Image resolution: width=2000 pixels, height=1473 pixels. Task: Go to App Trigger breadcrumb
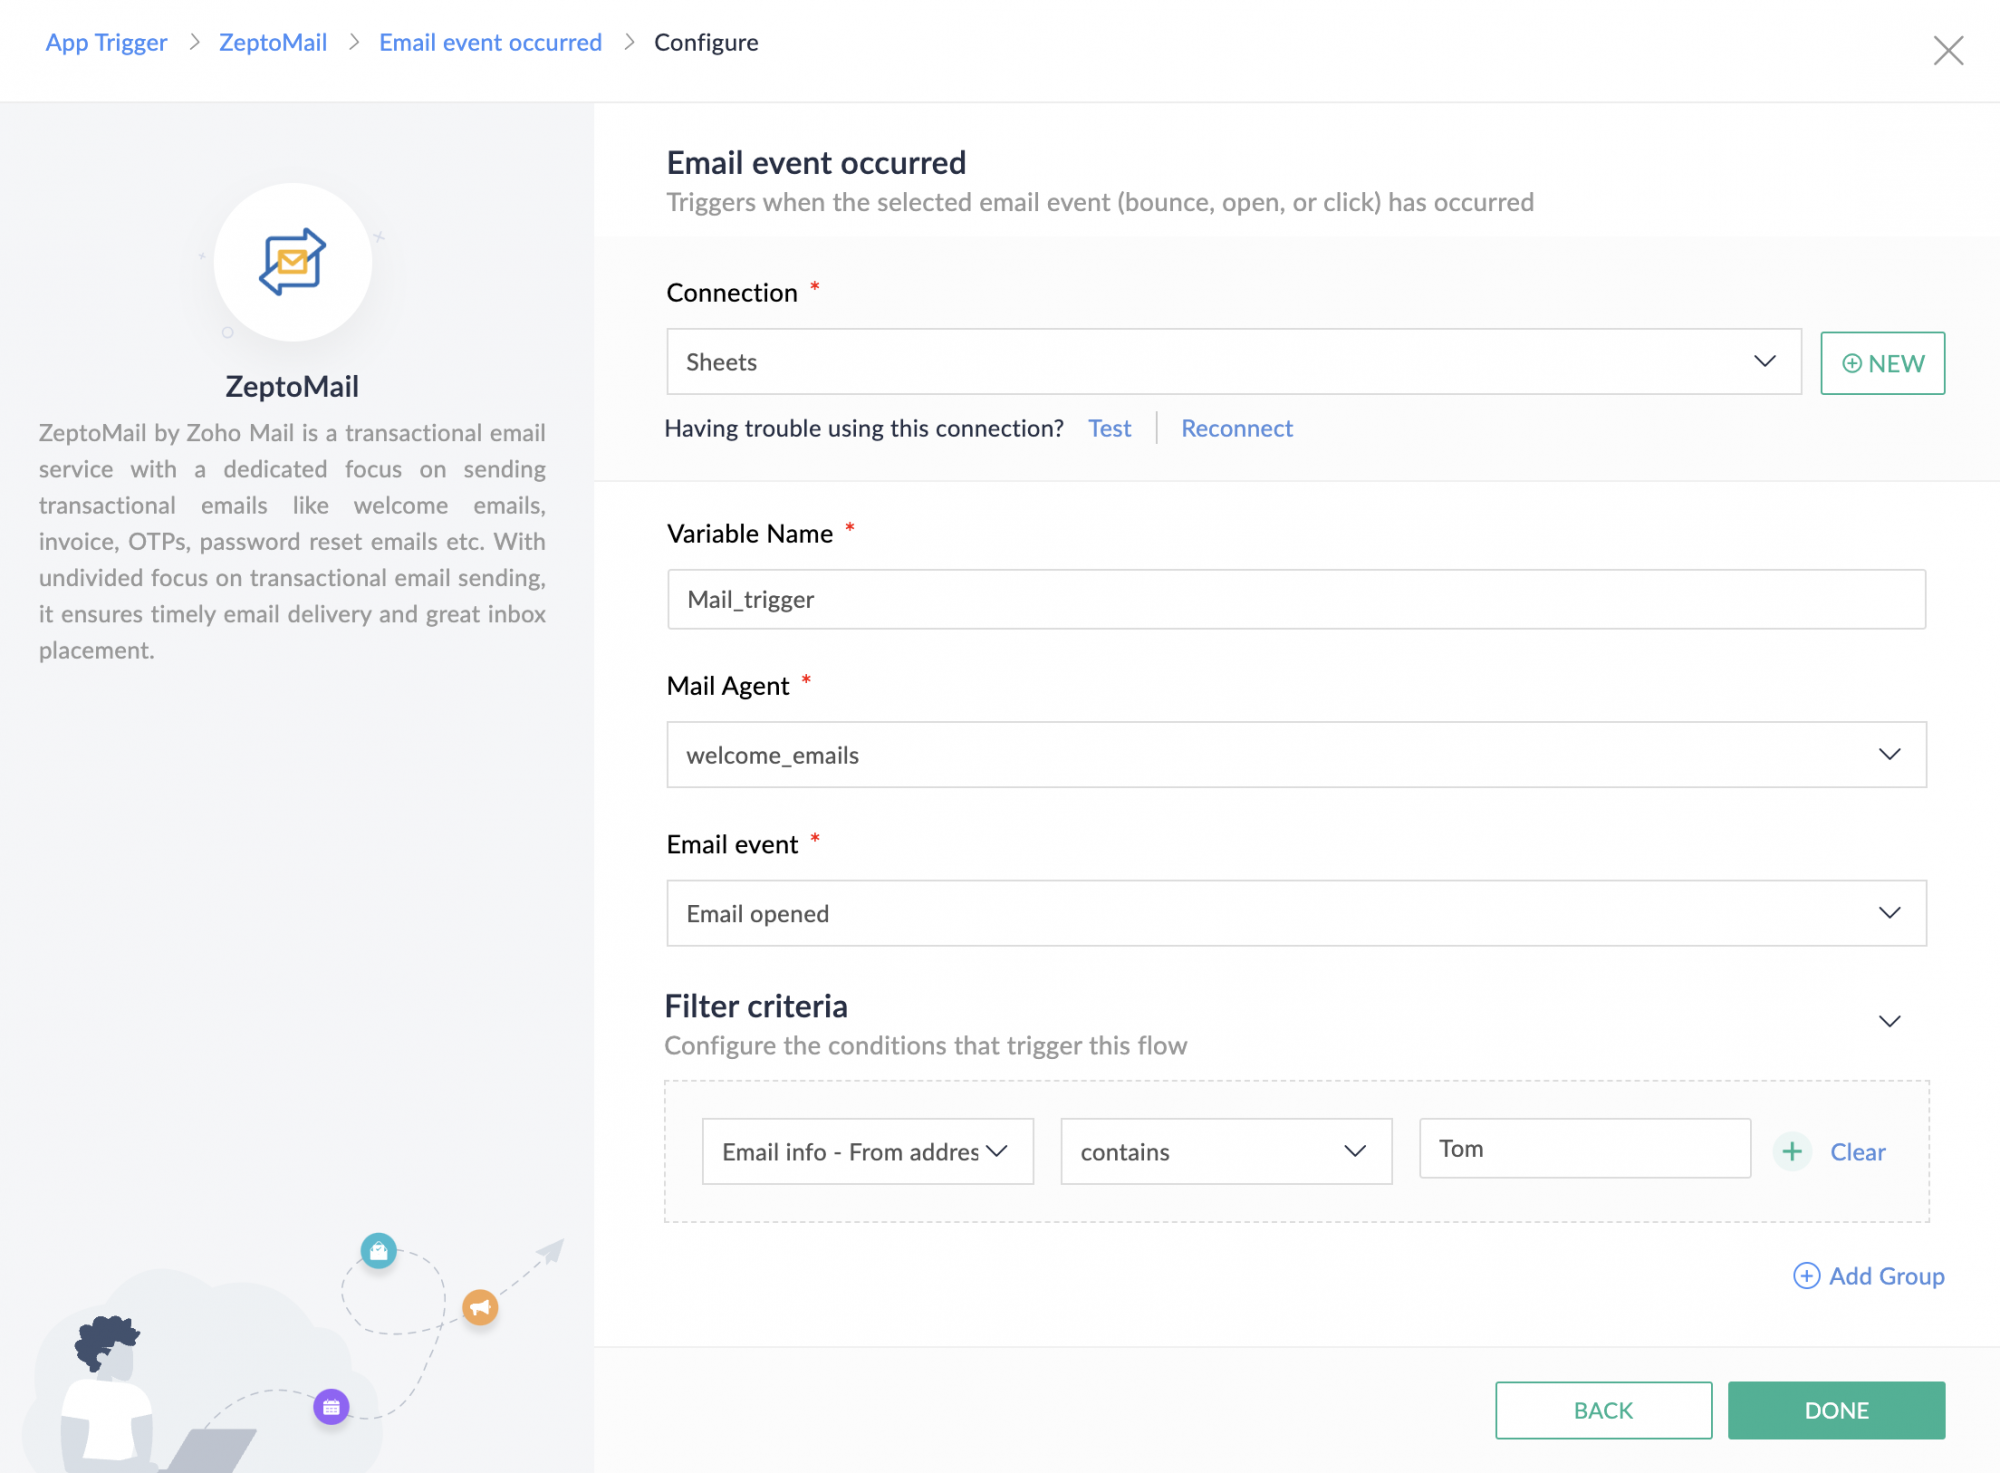(x=106, y=42)
